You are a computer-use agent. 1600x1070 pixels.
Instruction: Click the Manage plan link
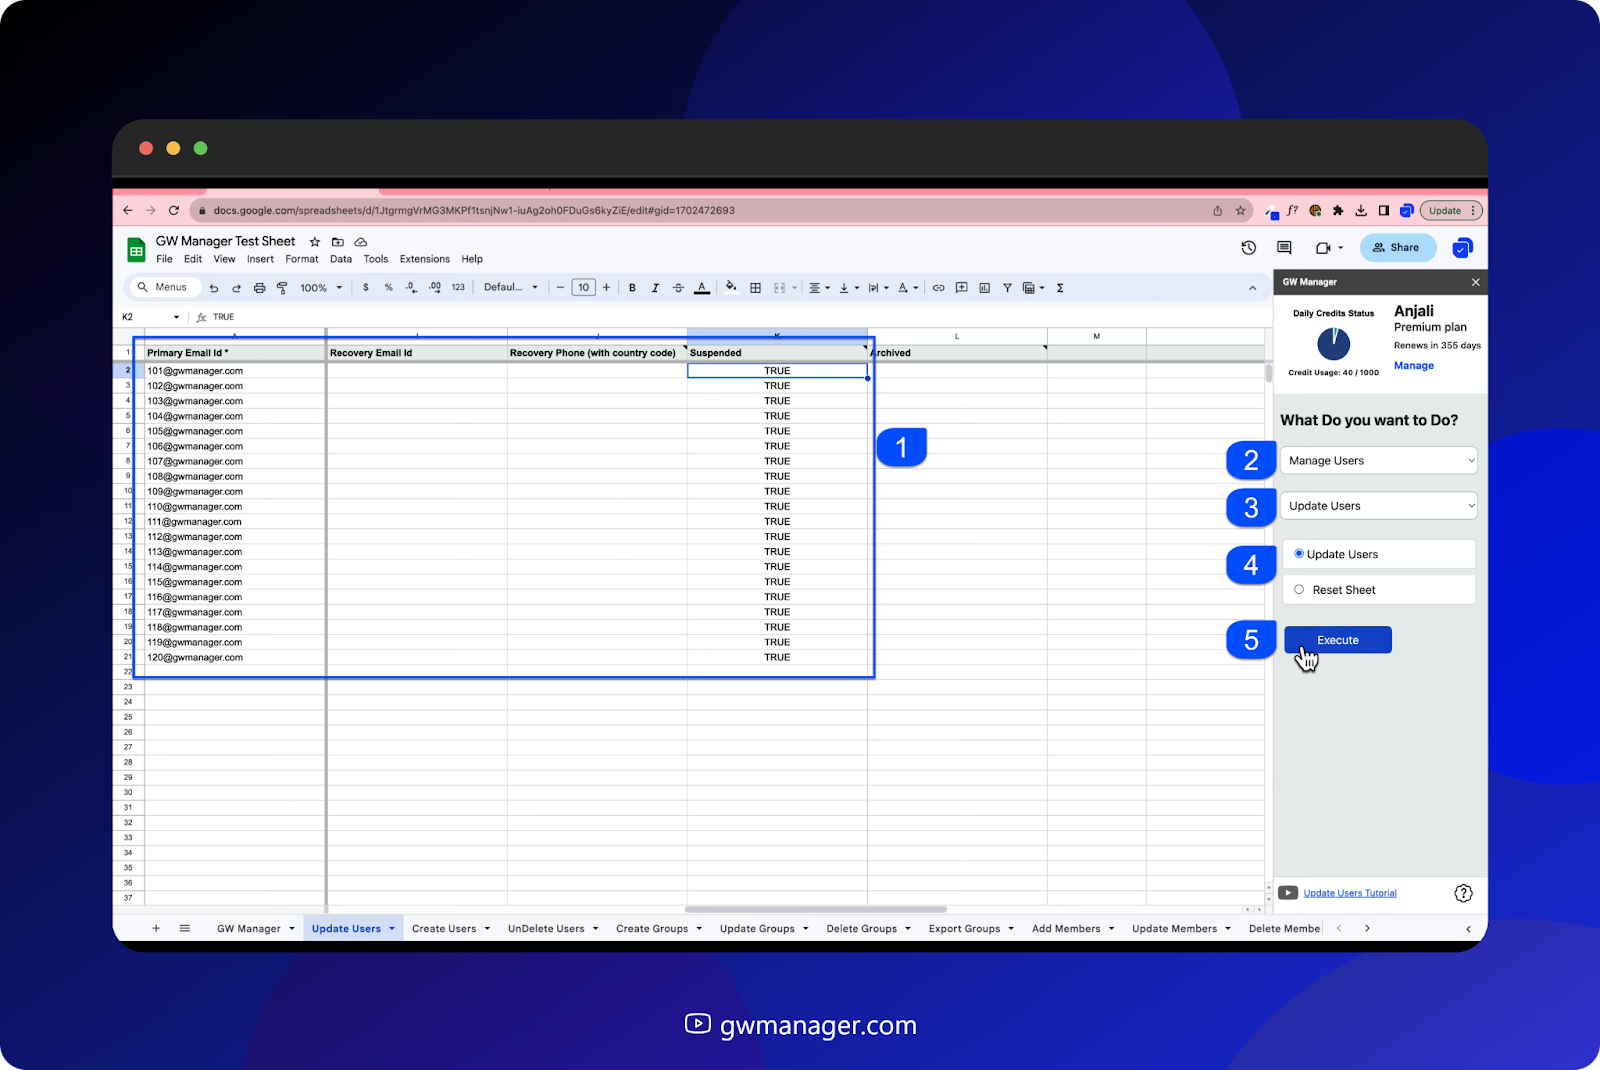(x=1414, y=366)
